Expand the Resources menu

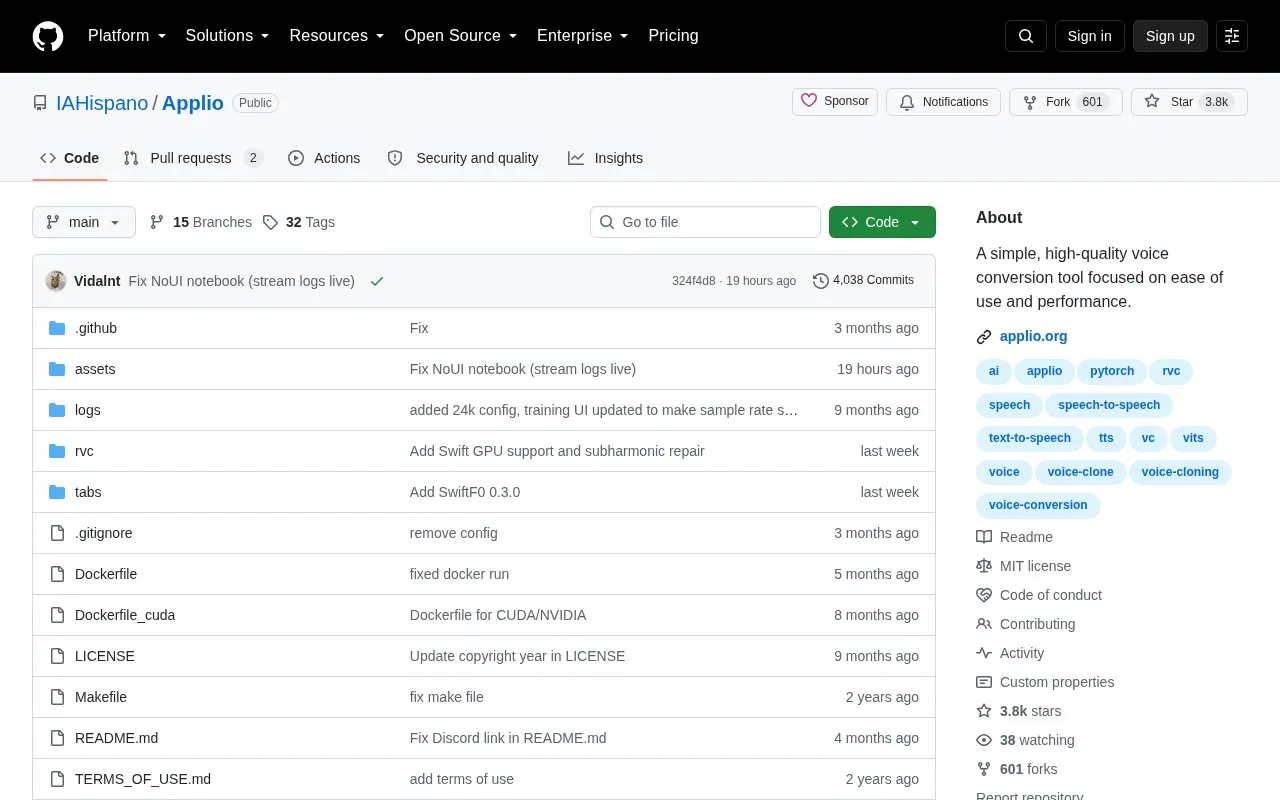click(x=337, y=36)
